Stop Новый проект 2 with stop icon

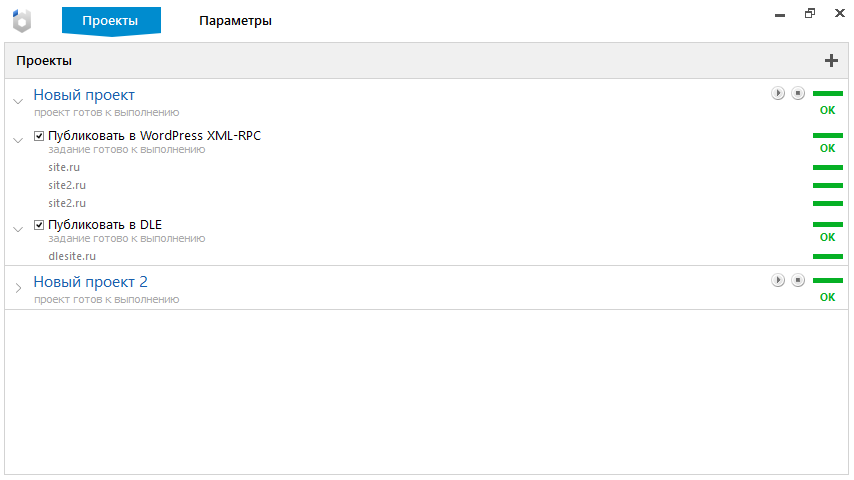pos(798,280)
